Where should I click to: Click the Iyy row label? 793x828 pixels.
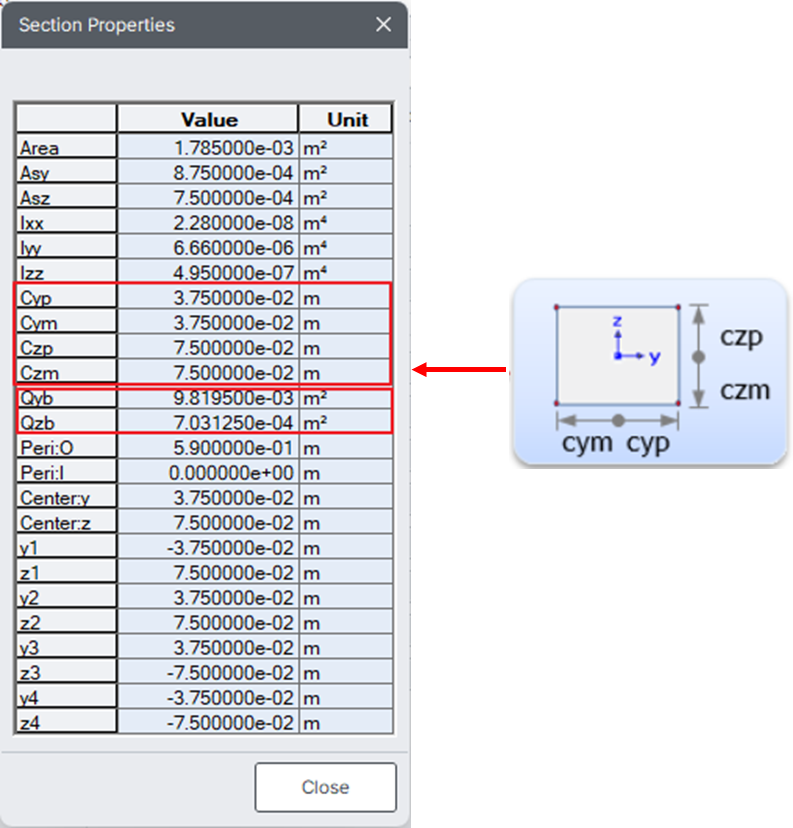(x=66, y=247)
